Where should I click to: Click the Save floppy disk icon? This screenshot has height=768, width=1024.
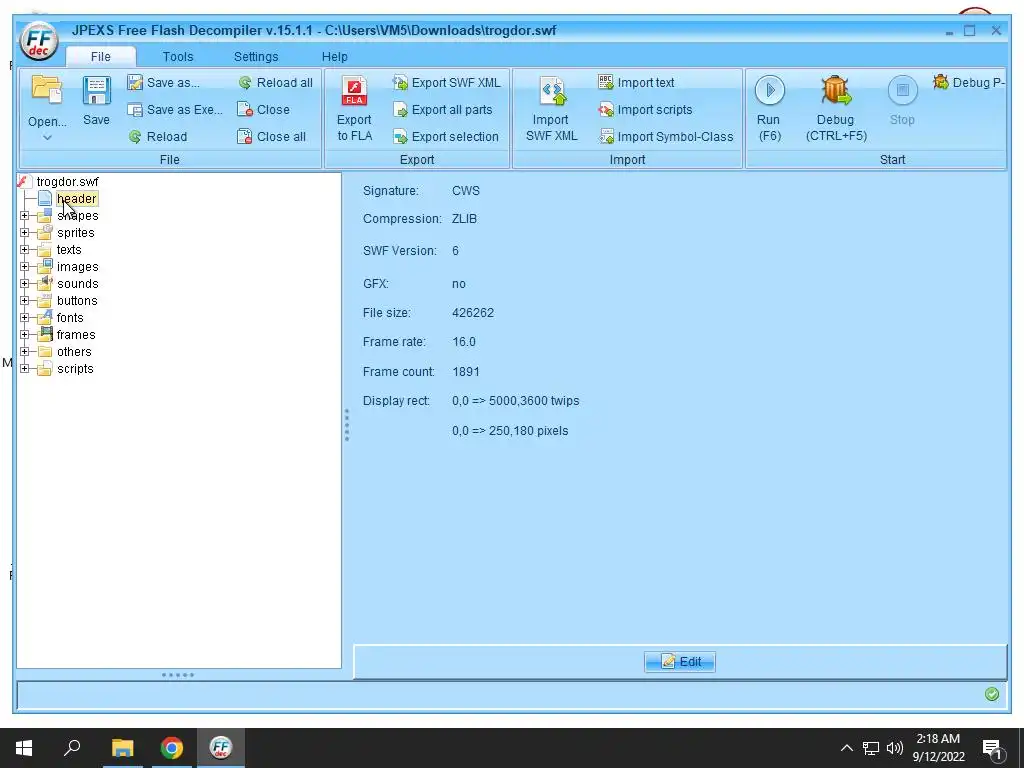[x=96, y=91]
